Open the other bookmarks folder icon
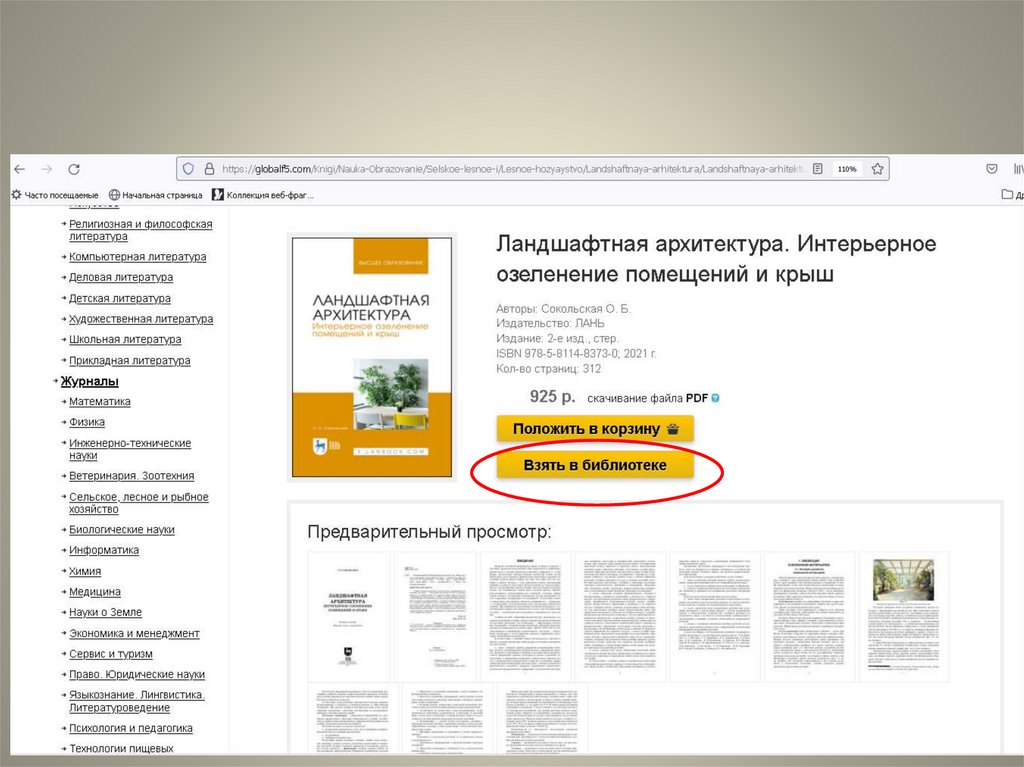The width and height of the screenshot is (1024, 767). click(x=1007, y=194)
